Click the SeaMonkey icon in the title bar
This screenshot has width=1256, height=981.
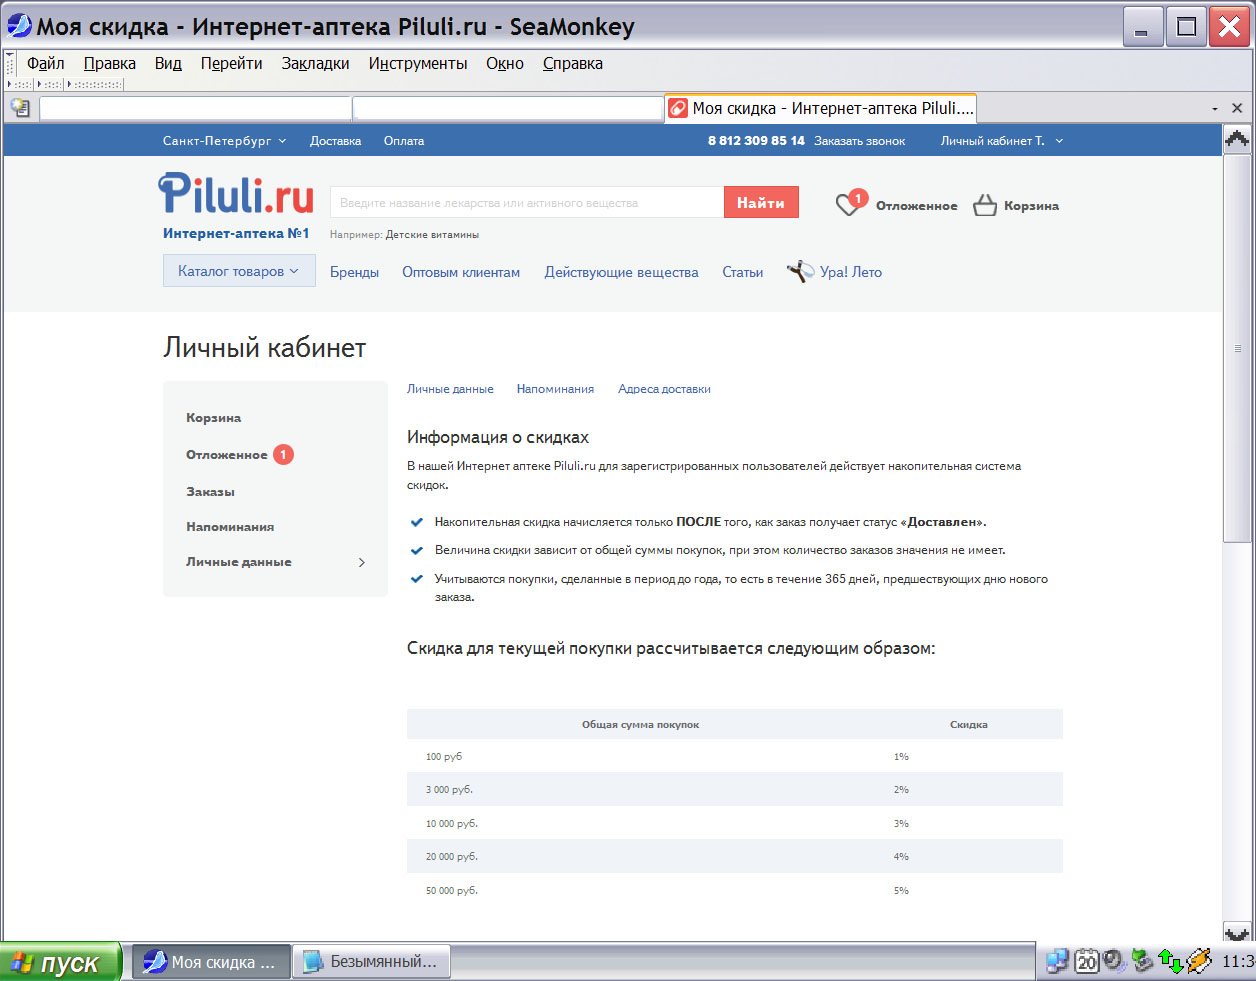click(19, 26)
